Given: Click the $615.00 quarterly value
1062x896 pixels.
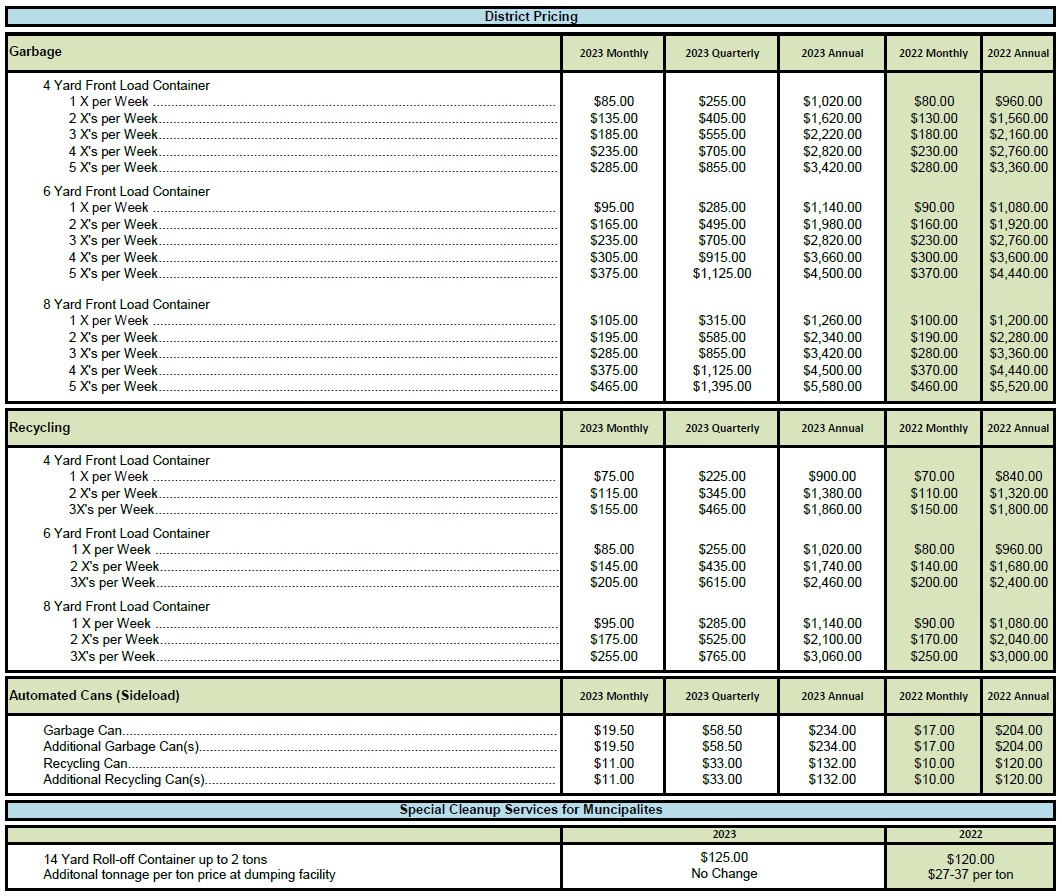Looking at the screenshot, I should pos(722,582).
